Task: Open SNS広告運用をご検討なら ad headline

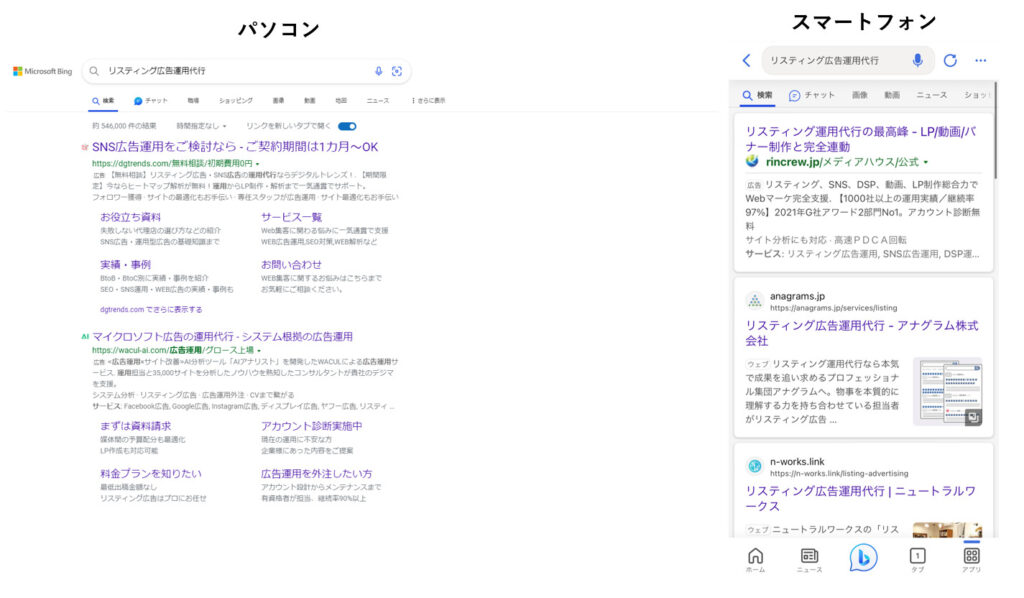Action: coord(235,147)
